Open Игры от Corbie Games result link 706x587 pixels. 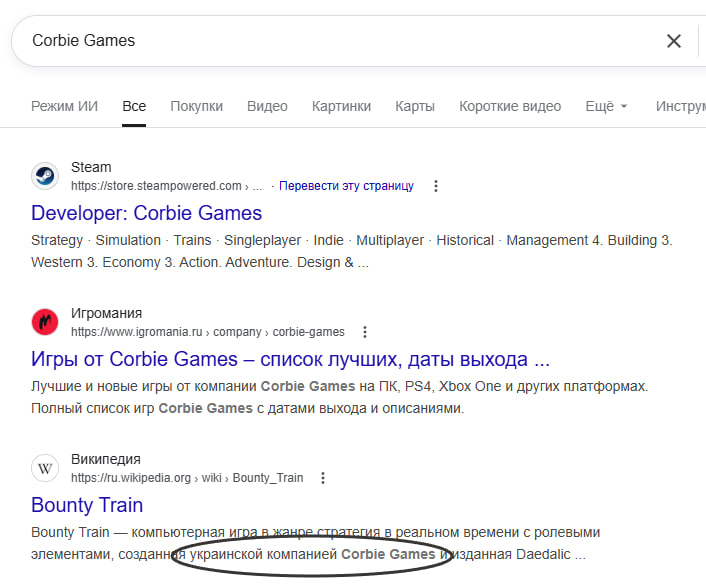290,359
